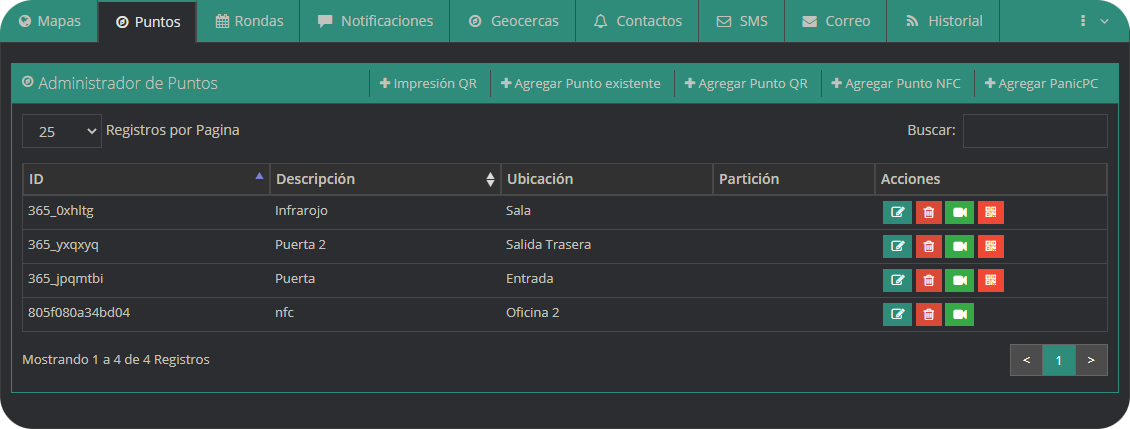Delete the 365_jpqmtbi point
The image size is (1130, 429).
929,280
